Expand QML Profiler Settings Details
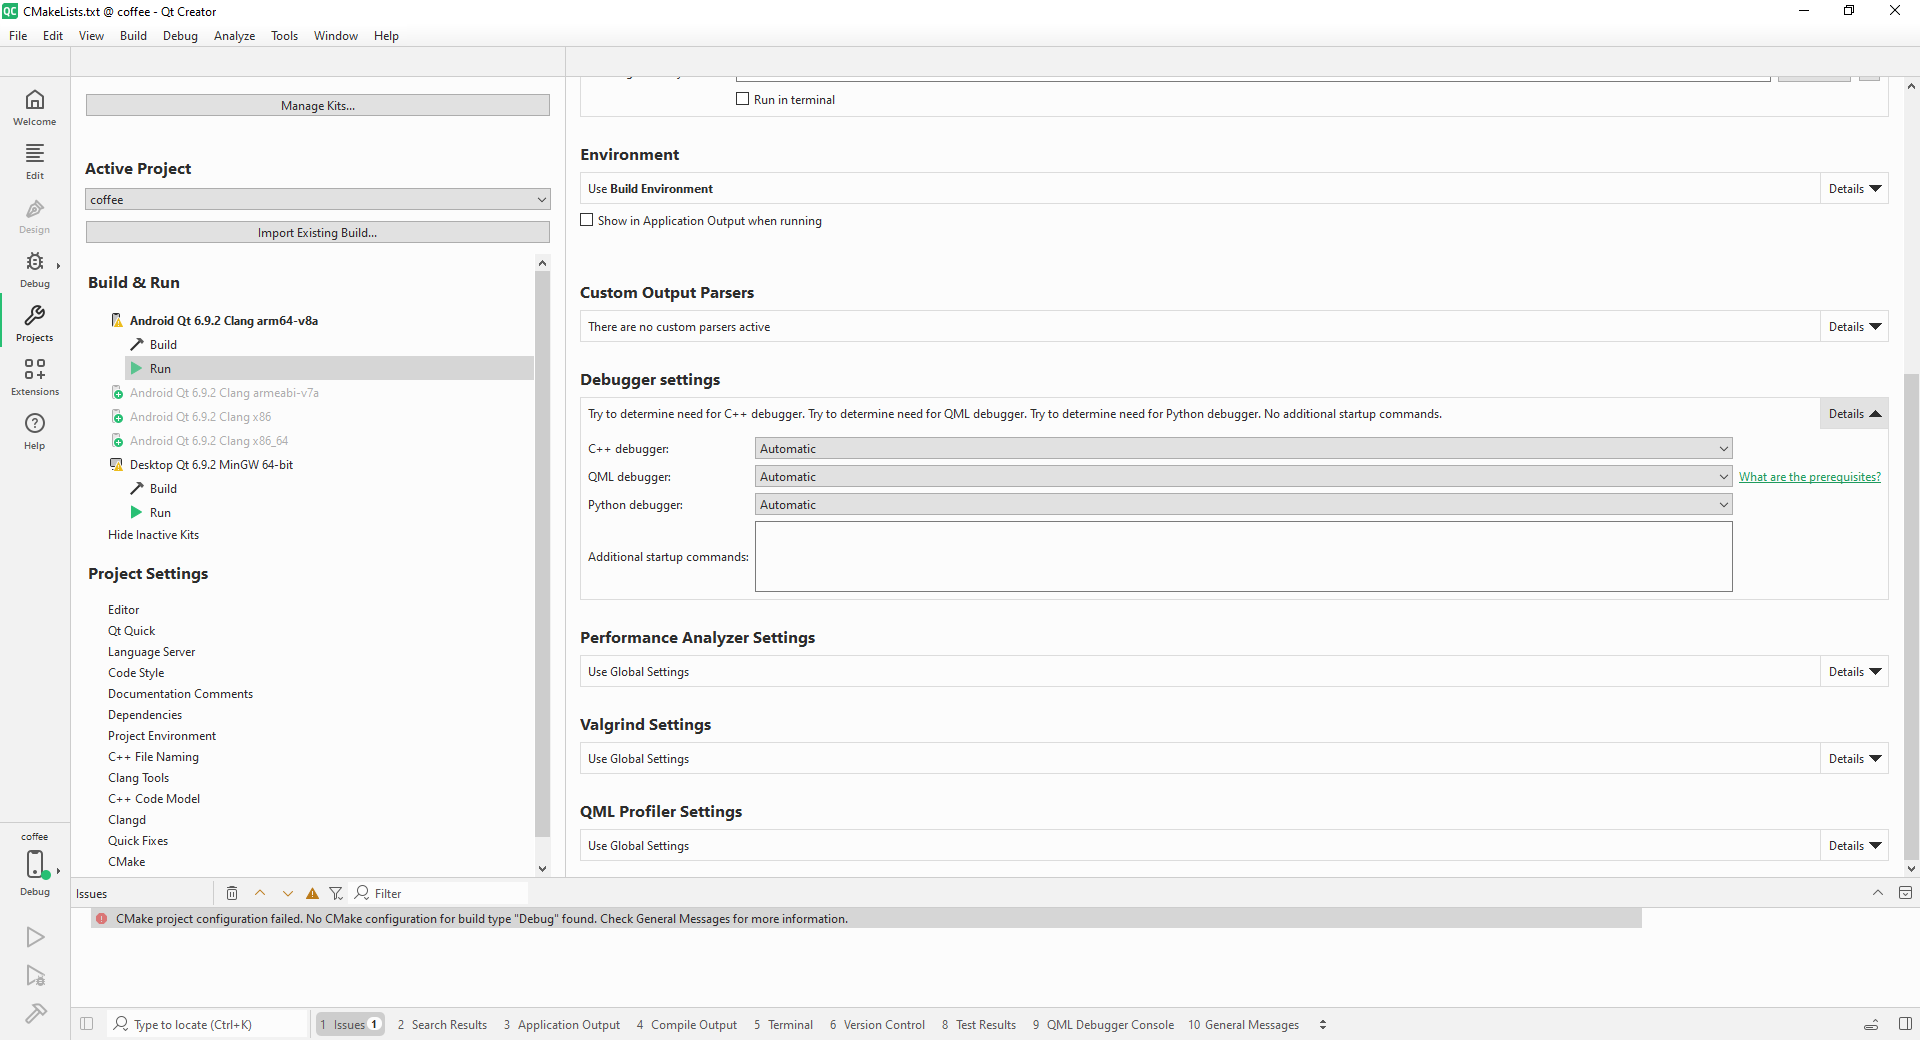The width and height of the screenshot is (1920, 1040). pos(1855,846)
